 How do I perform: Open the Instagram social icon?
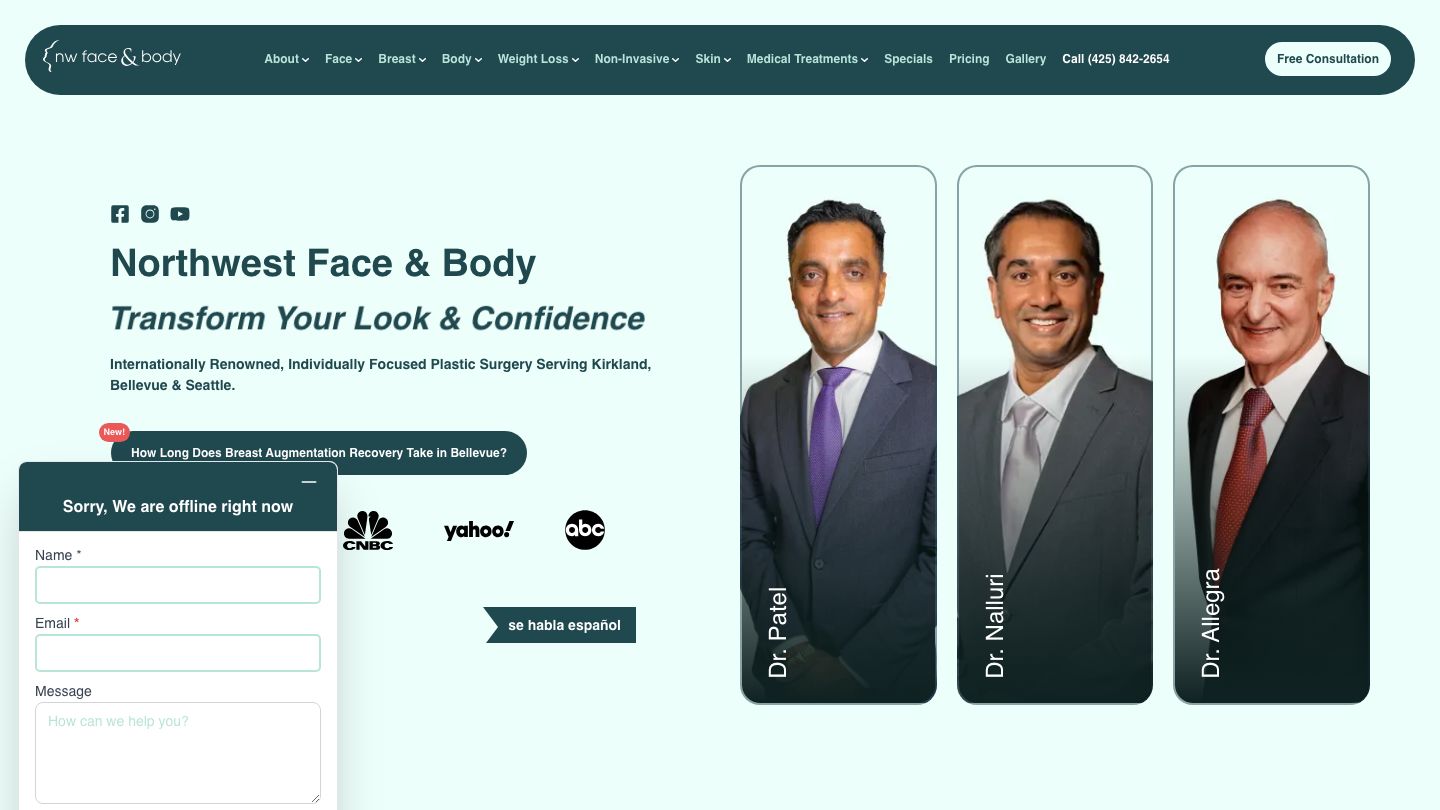[150, 214]
